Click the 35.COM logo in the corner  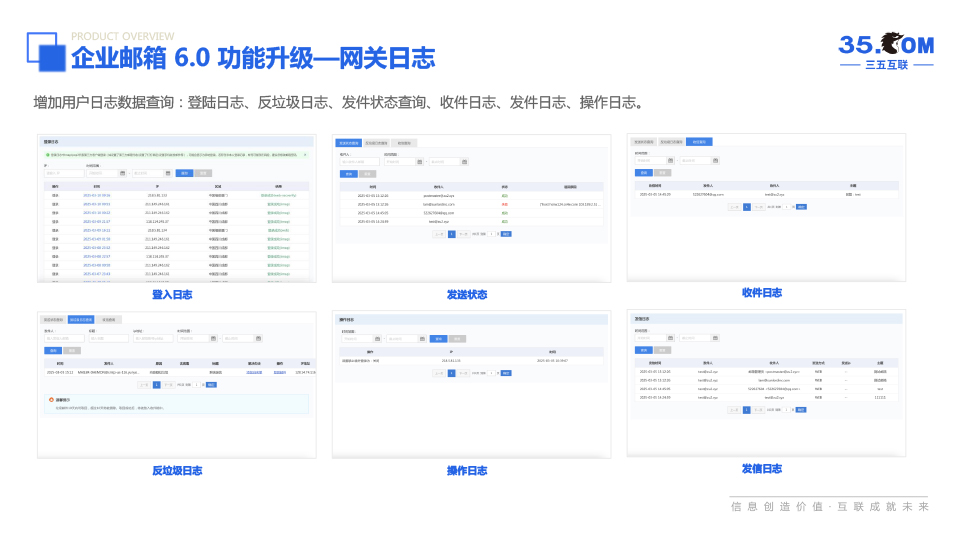pyautogui.click(x=885, y=50)
